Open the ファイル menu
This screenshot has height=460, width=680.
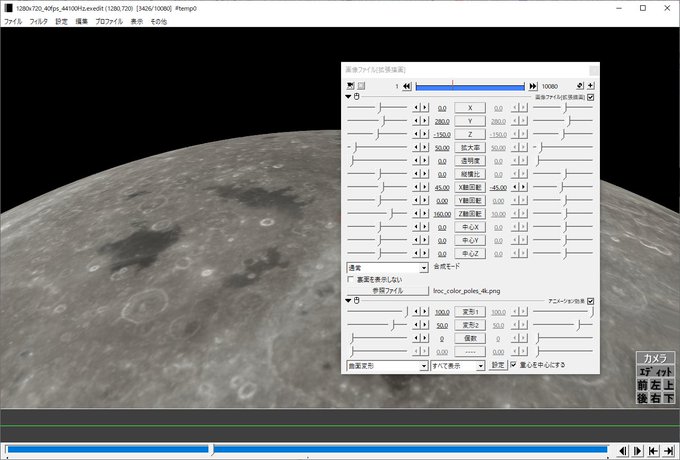pyautogui.click(x=13, y=21)
